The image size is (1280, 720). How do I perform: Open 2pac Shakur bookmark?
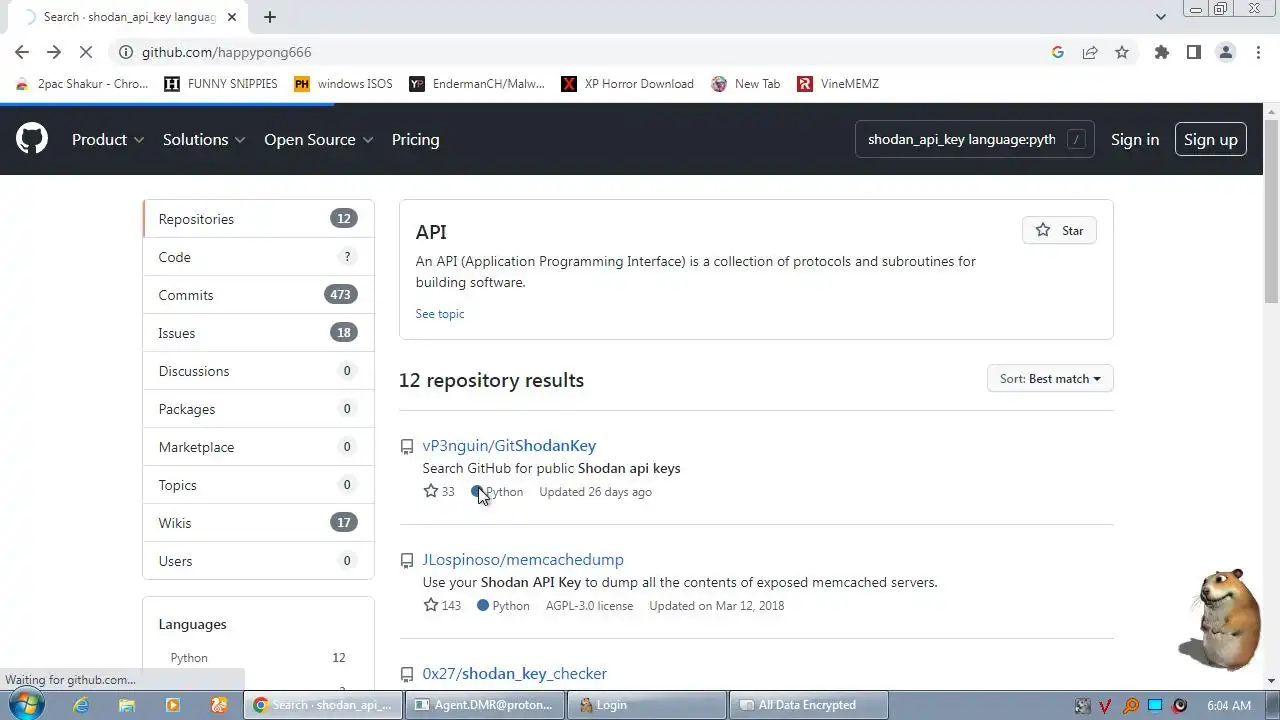82,84
